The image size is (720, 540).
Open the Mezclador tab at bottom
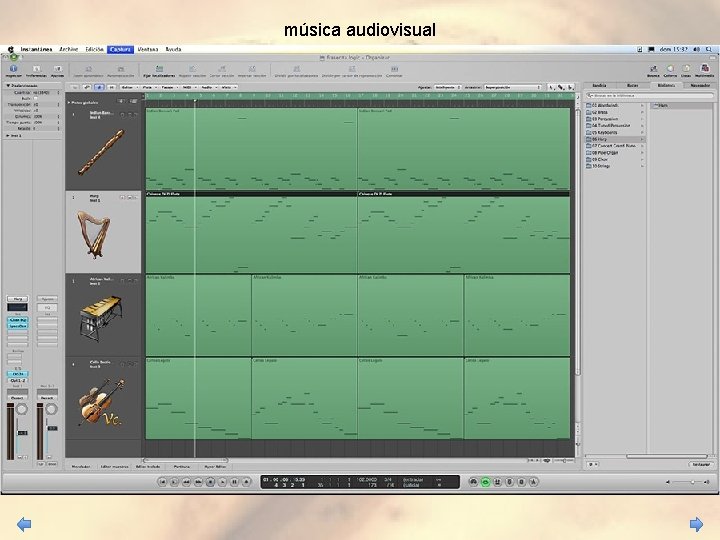[81, 466]
